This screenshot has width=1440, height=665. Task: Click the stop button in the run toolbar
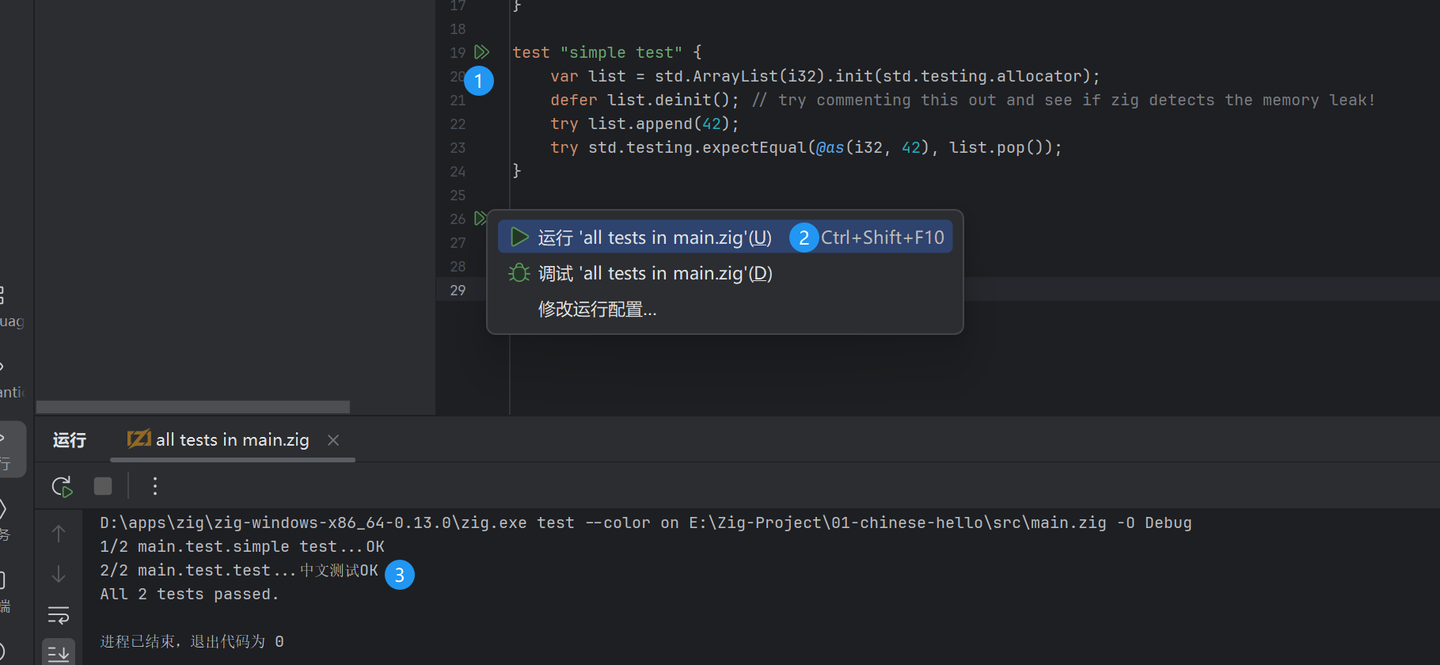[102, 486]
